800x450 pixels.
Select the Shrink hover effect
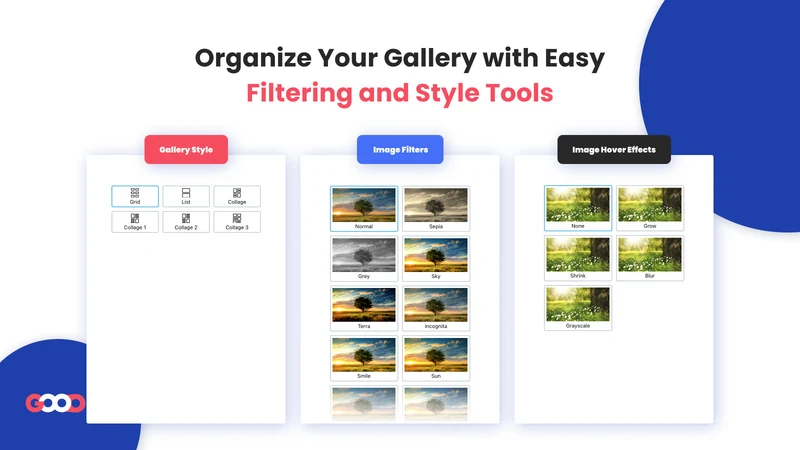click(578, 258)
